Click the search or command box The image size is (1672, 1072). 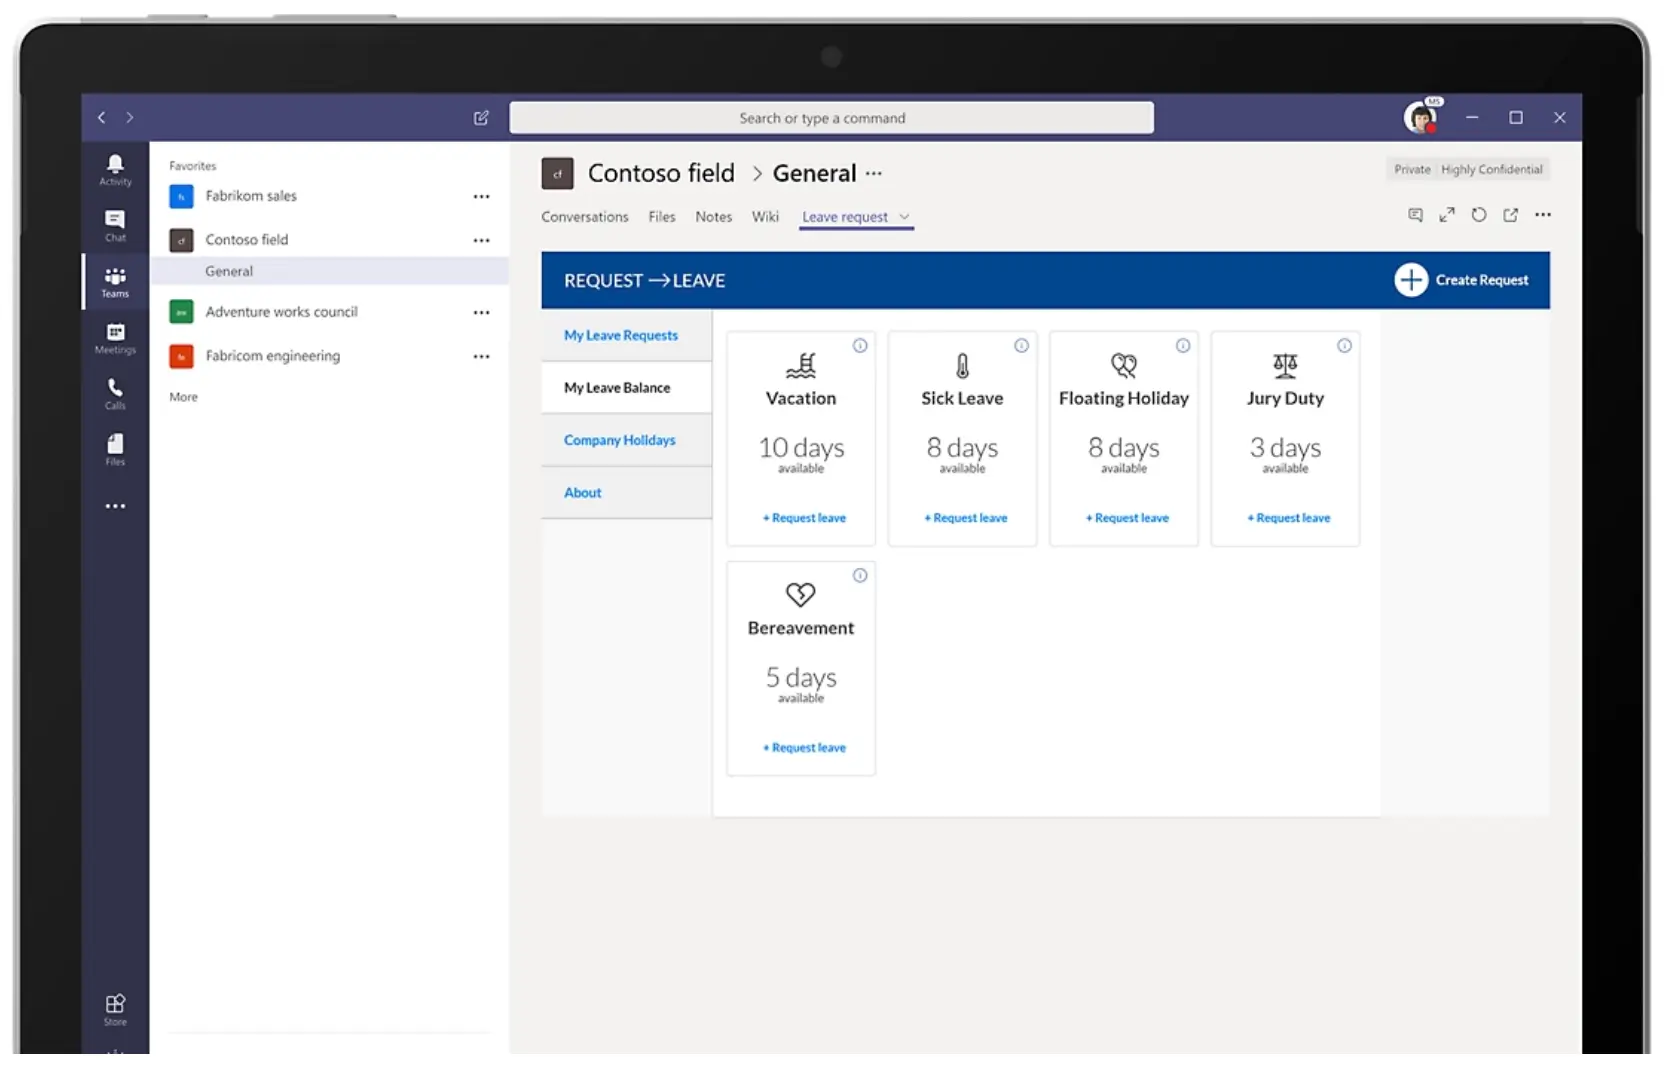(x=831, y=118)
